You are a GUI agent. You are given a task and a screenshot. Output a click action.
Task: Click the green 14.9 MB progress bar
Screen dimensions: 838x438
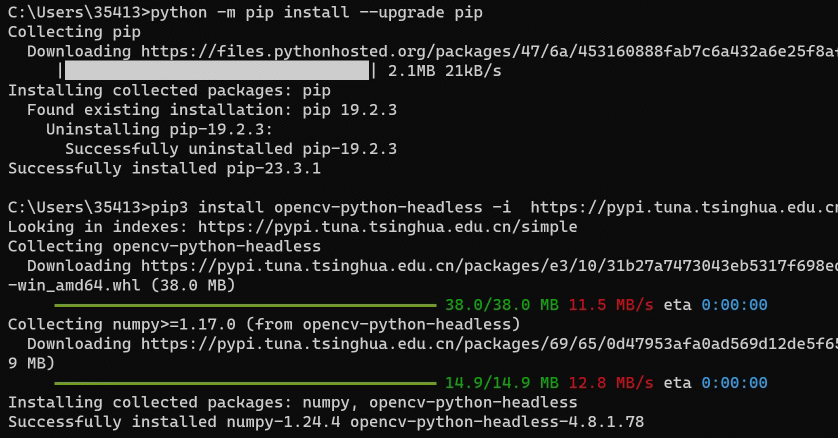[x=245, y=382]
